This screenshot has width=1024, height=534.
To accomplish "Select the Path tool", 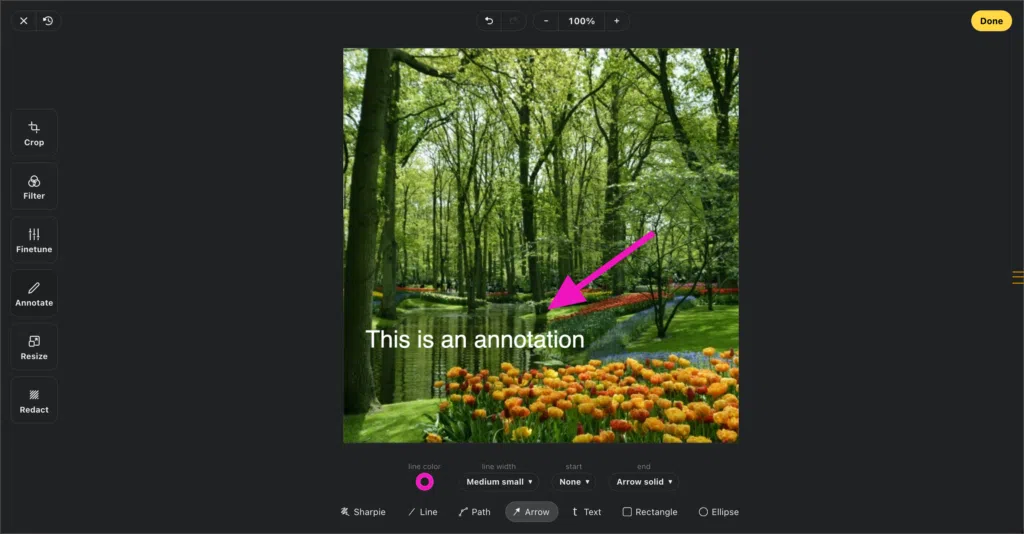I will [474, 512].
